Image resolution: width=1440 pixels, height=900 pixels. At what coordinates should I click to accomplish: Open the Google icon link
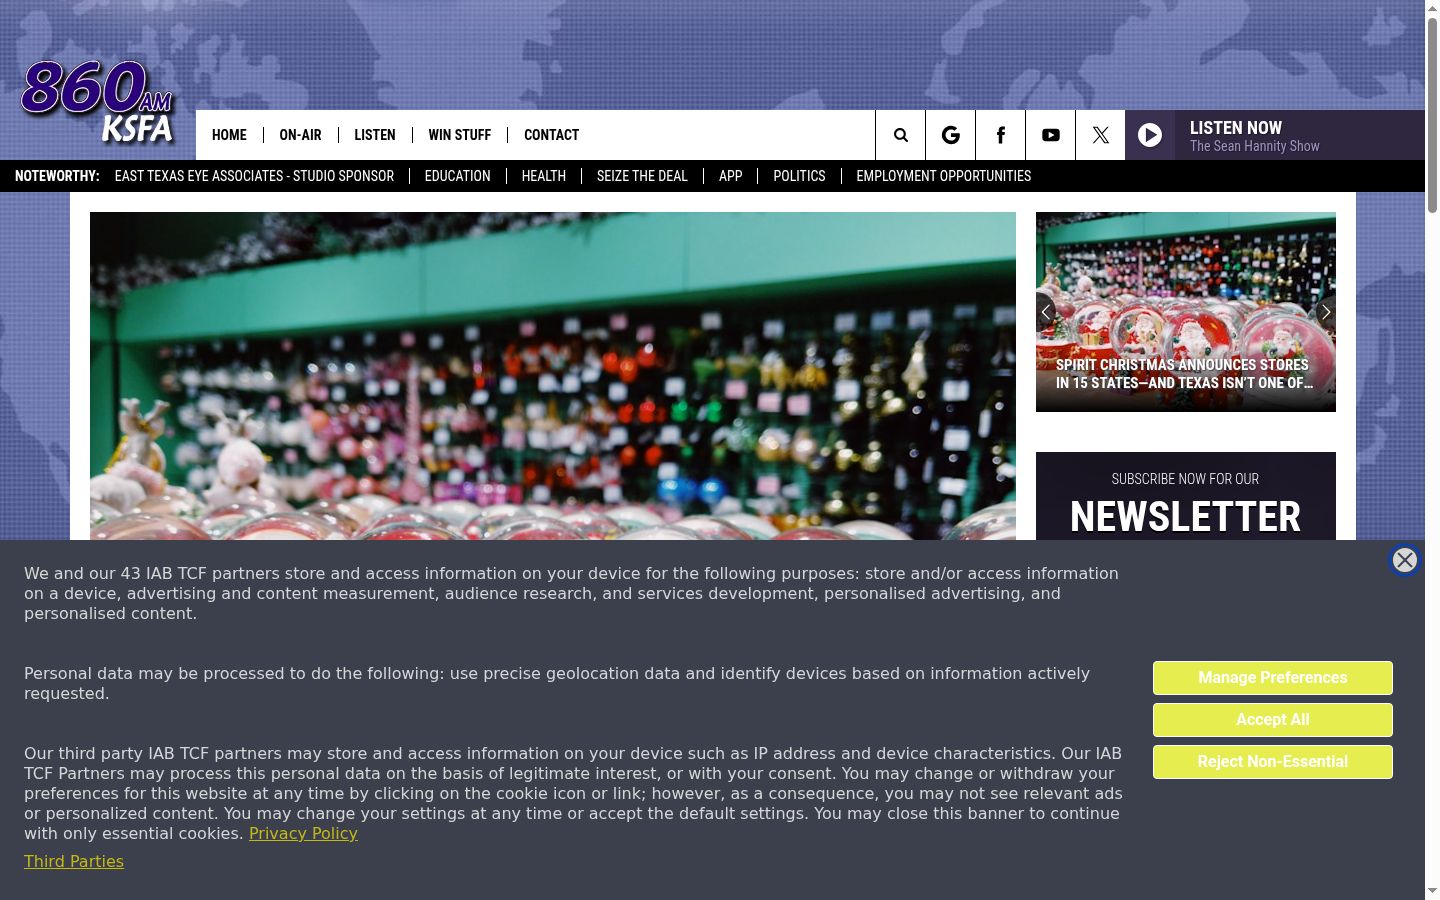point(950,135)
